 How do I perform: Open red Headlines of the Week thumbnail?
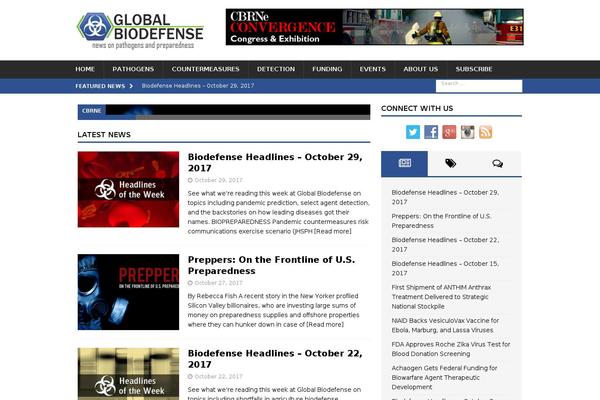click(128, 189)
